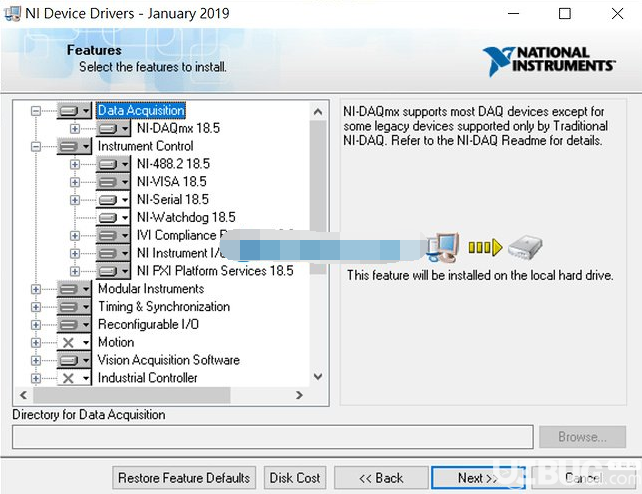Open install-state dropdown for NI-DAQmx 18.5
The height and width of the screenshot is (494, 642).
tap(113, 129)
